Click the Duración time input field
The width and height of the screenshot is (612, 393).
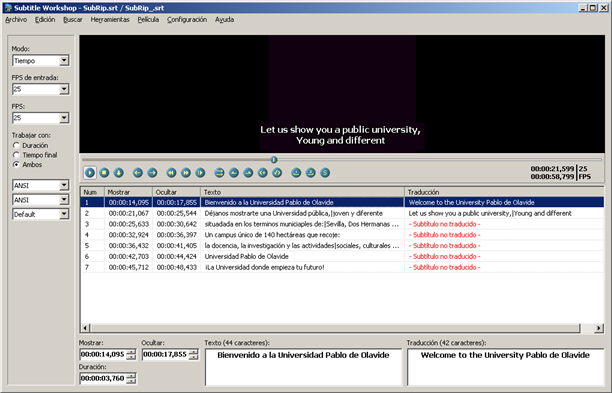(x=103, y=378)
